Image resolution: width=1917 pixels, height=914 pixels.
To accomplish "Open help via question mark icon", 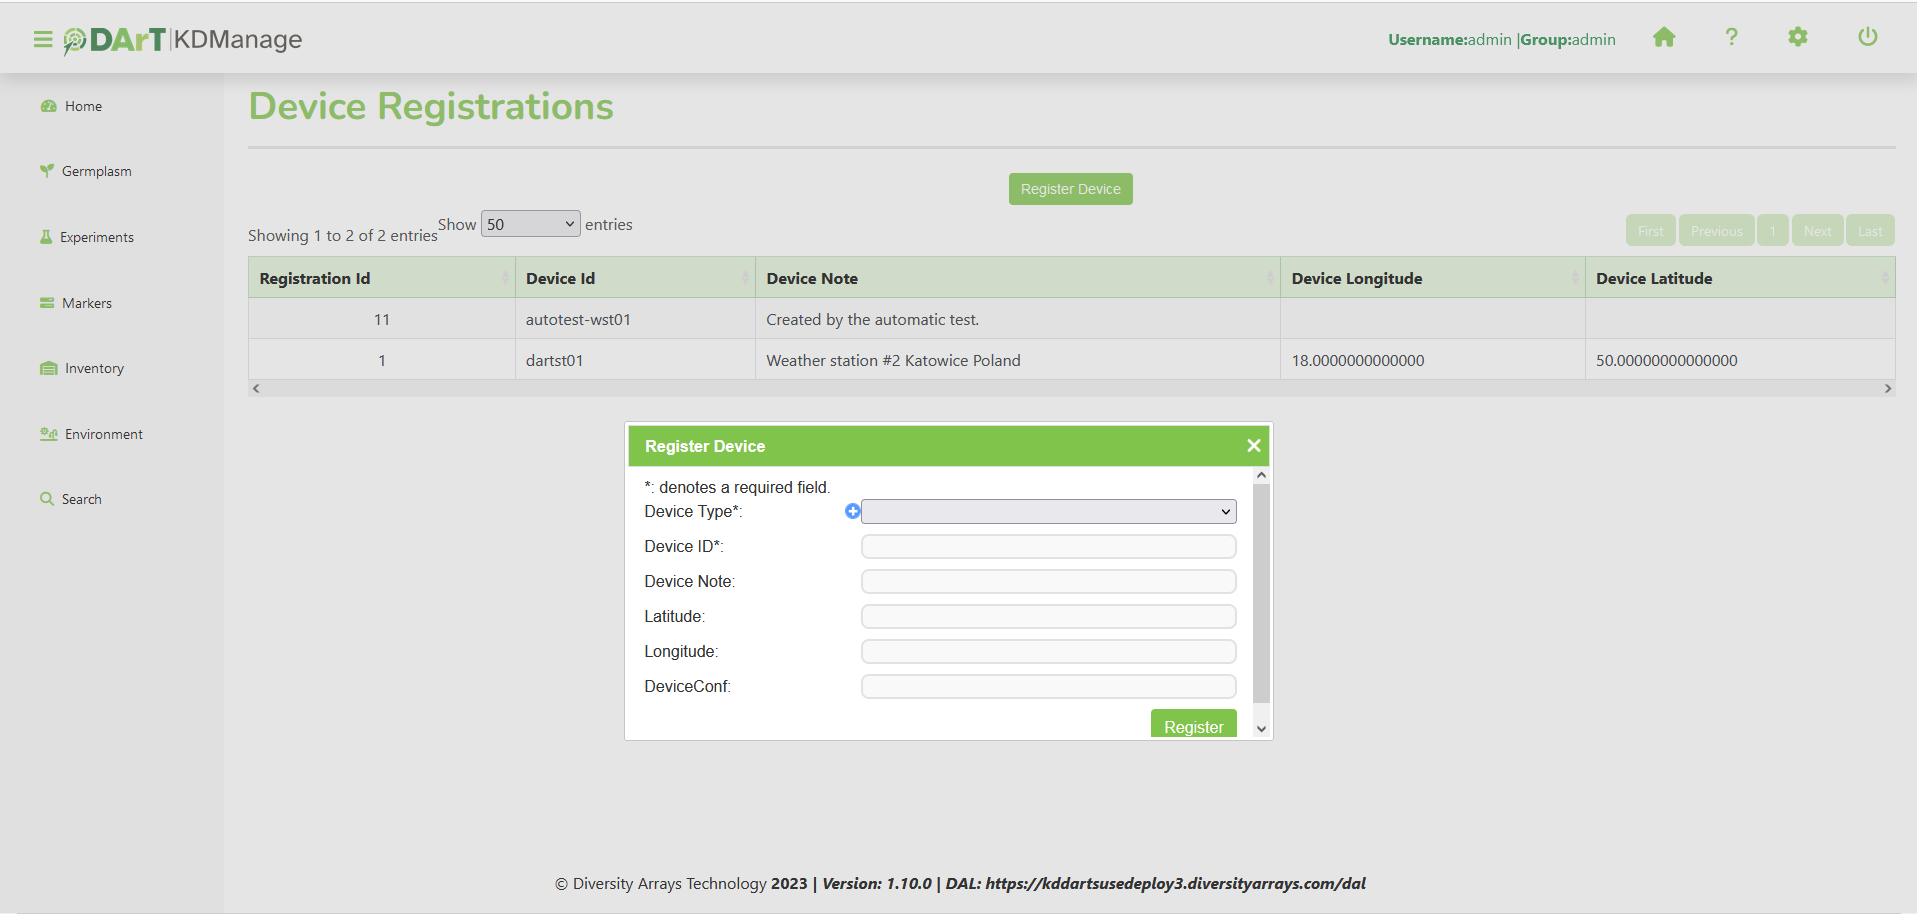I will coord(1731,38).
